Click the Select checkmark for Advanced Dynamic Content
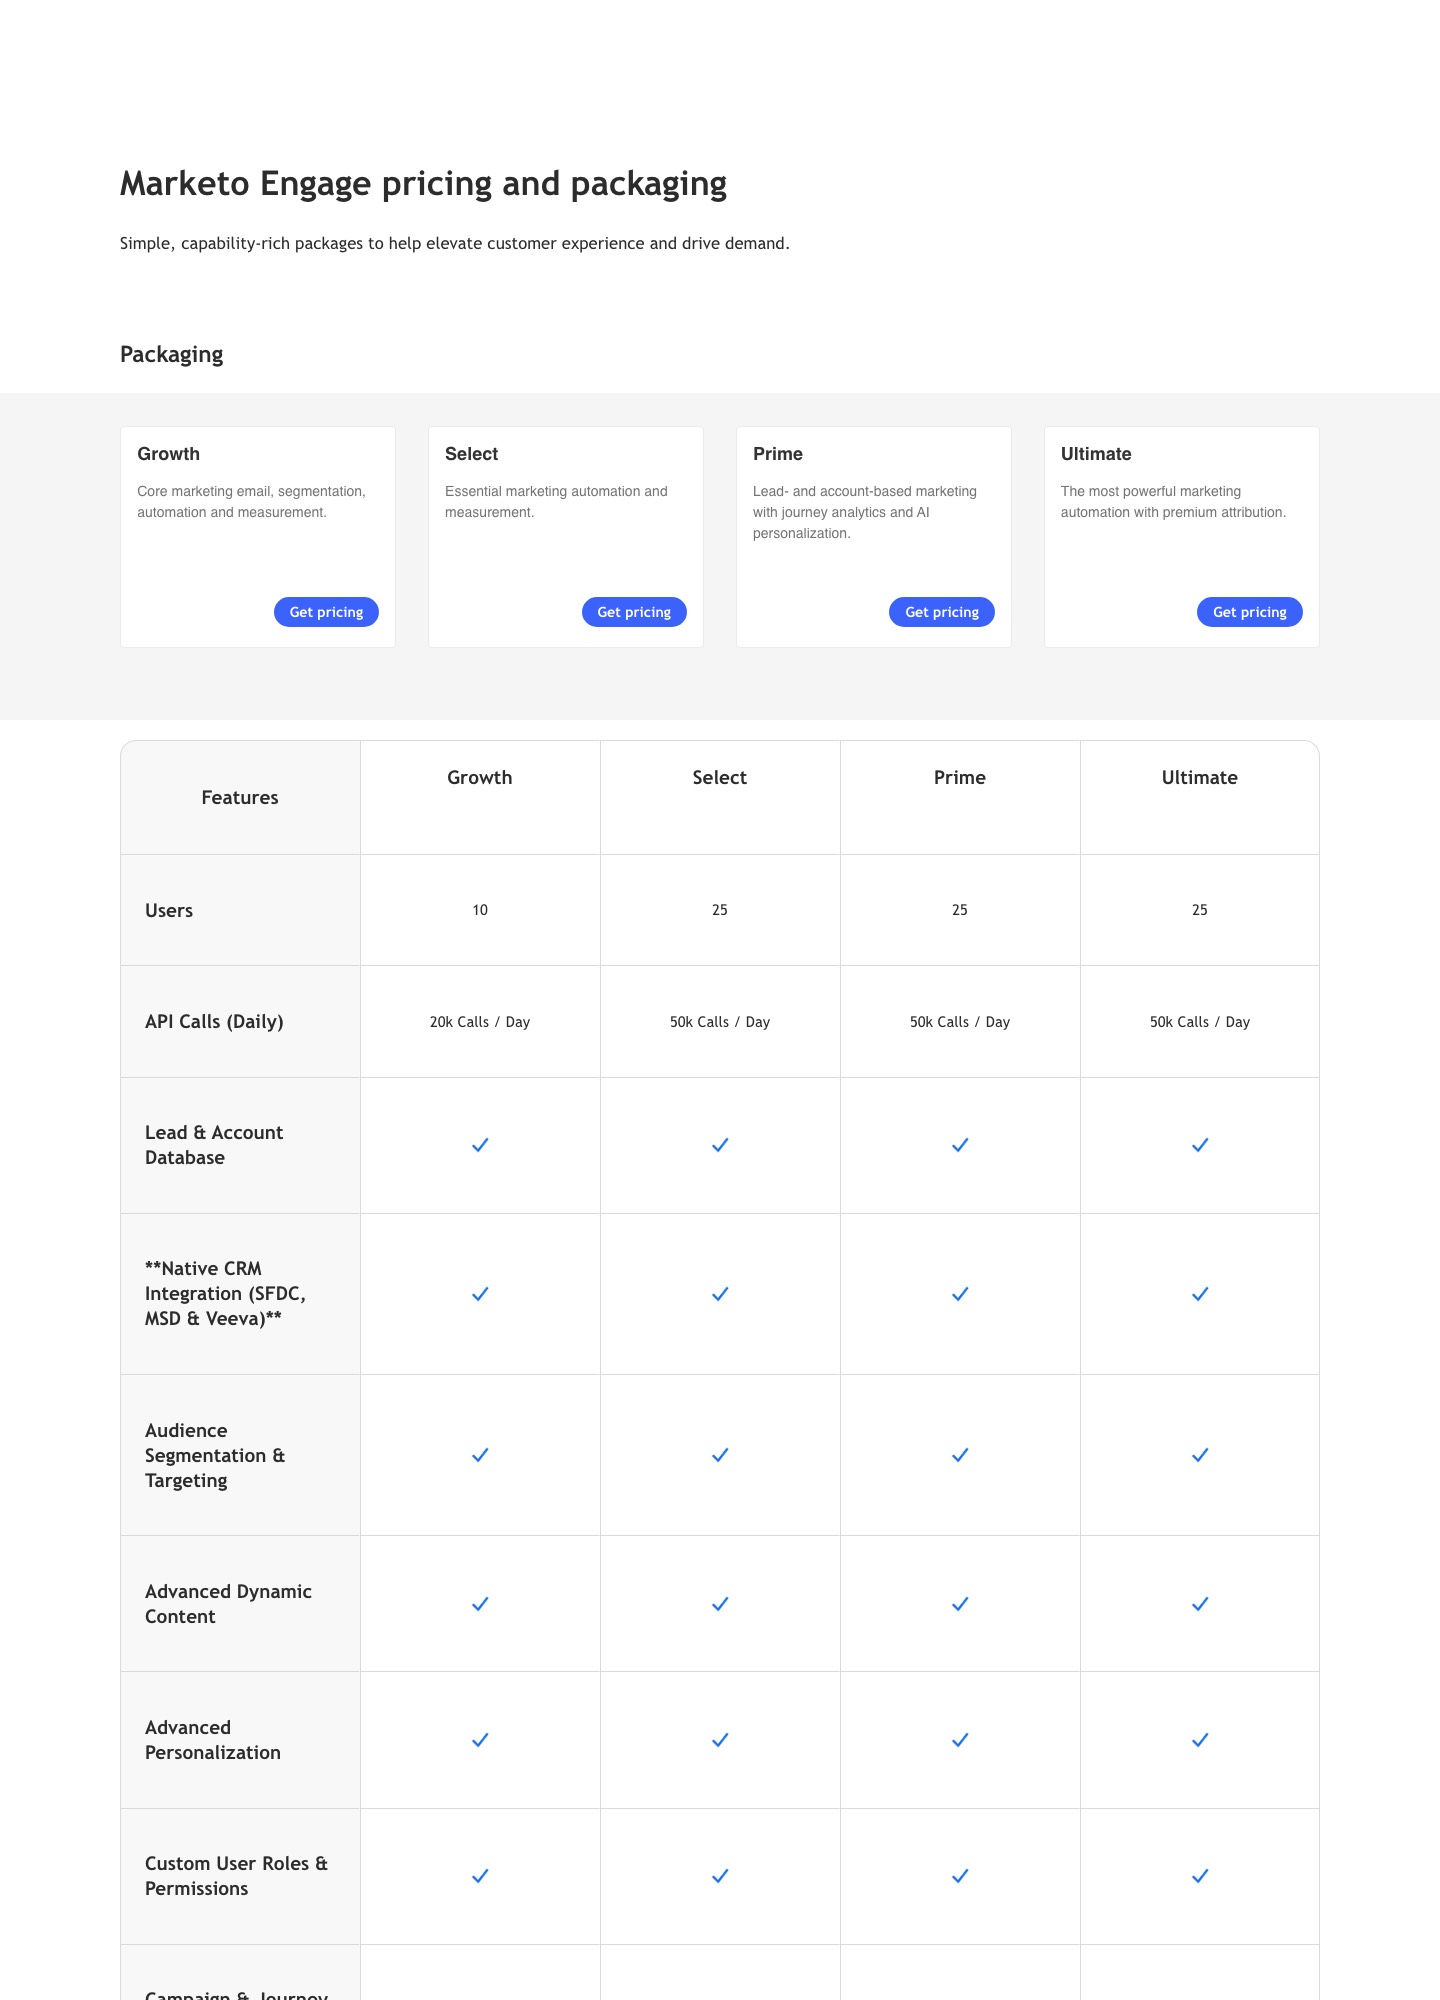 click(720, 1604)
